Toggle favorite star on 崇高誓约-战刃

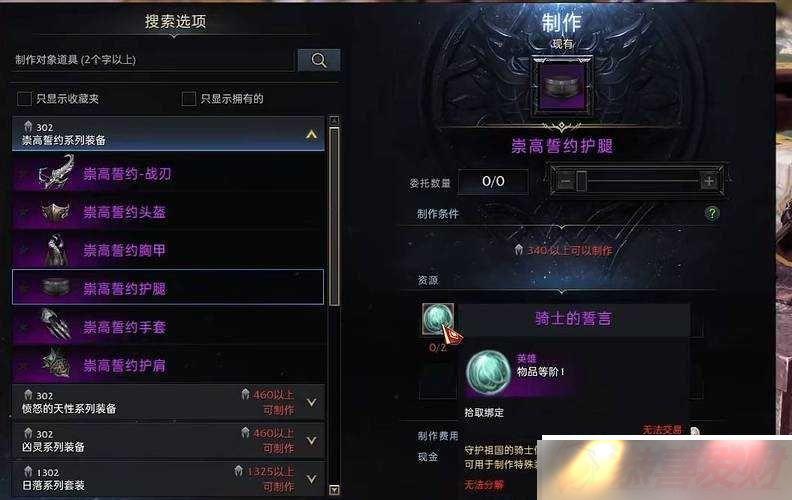point(23,174)
